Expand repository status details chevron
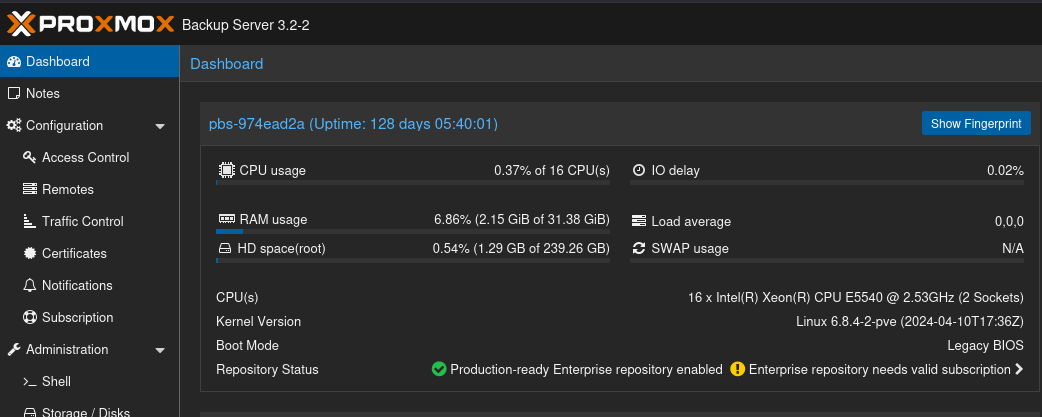The height and width of the screenshot is (417, 1042). coord(1019,370)
